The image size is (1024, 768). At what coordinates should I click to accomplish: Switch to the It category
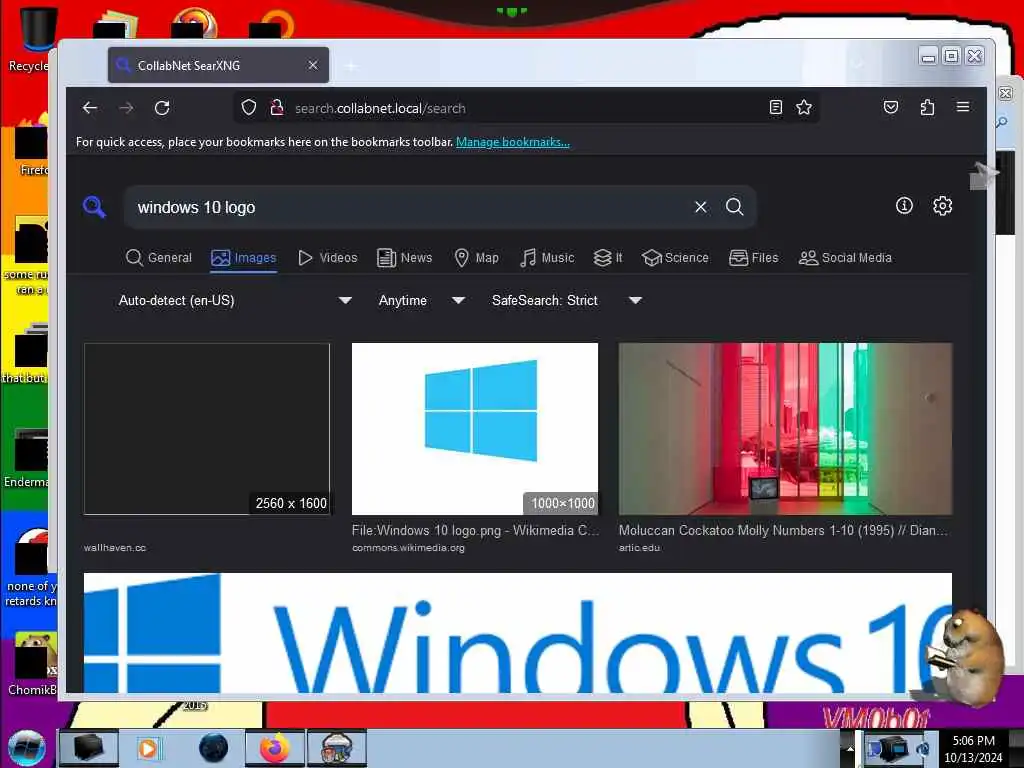607,258
